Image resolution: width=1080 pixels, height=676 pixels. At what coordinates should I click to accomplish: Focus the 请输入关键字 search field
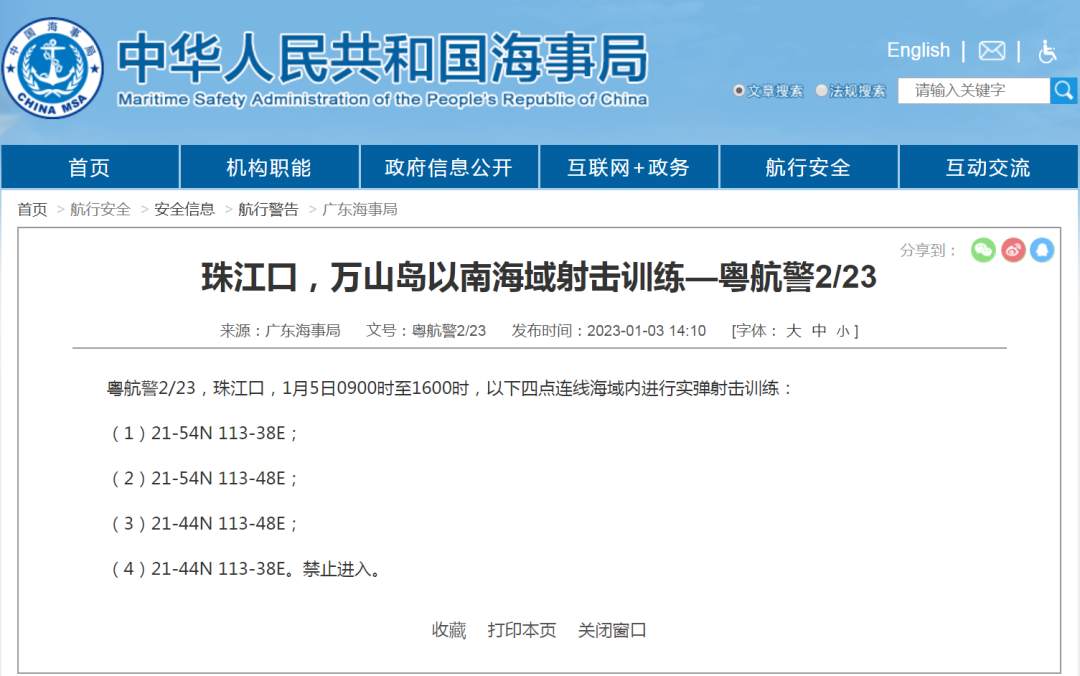[973, 90]
